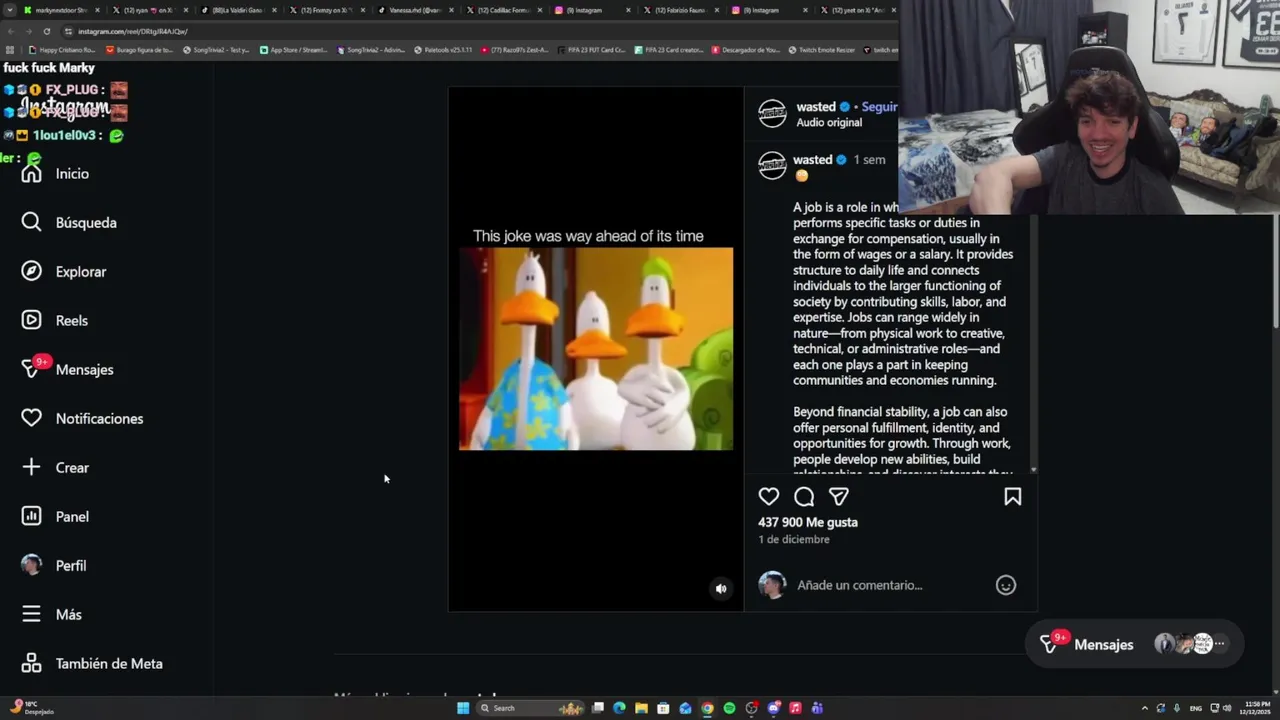Click the duck reel video
This screenshot has width=1280, height=720.
click(x=596, y=349)
